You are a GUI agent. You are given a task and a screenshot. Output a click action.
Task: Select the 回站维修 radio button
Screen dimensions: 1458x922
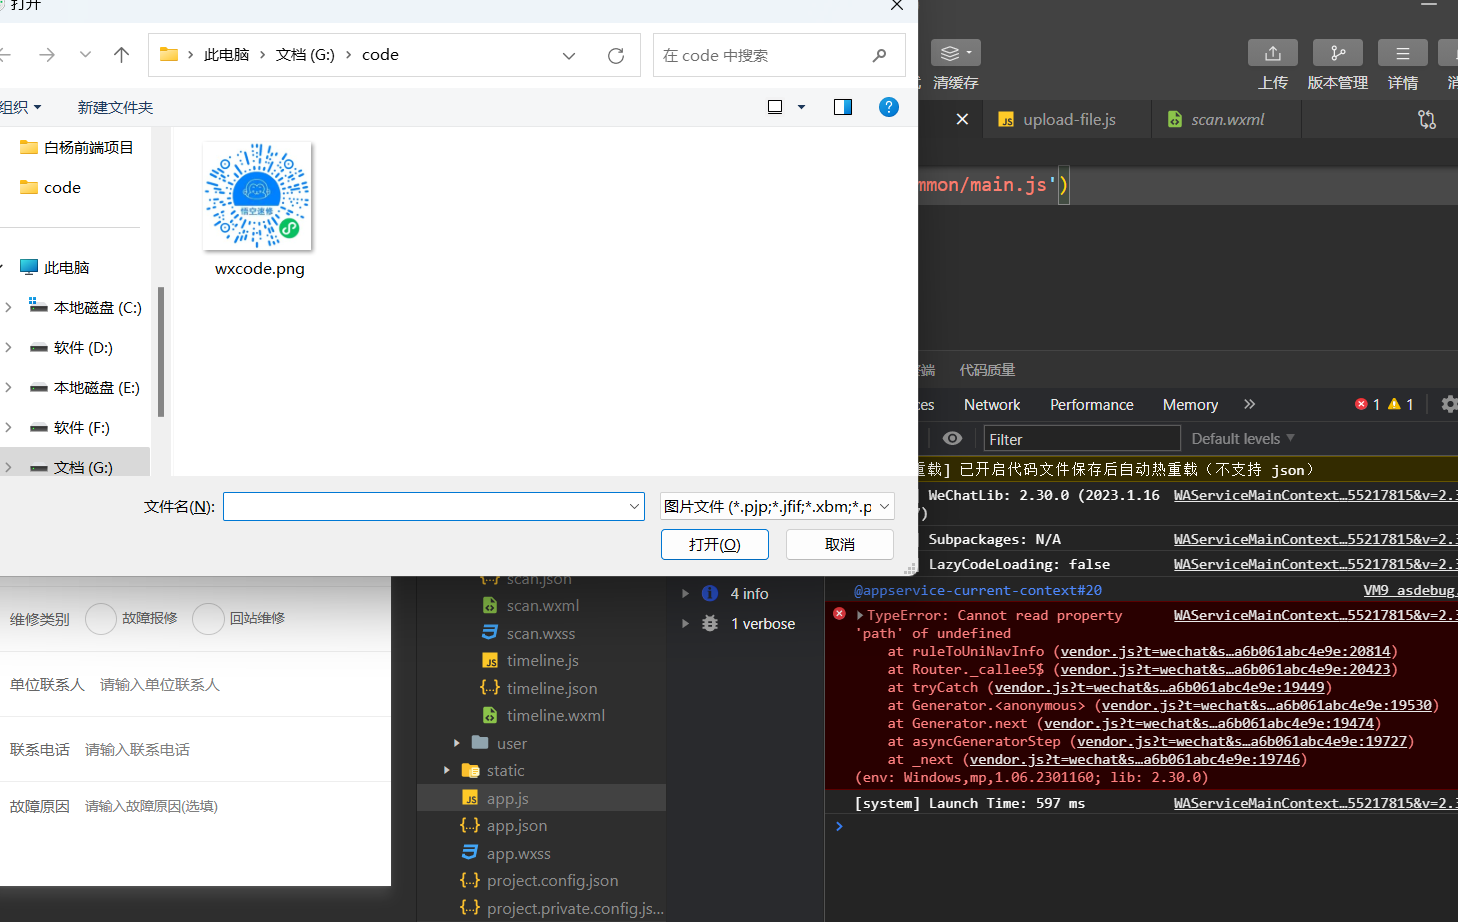pos(208,619)
